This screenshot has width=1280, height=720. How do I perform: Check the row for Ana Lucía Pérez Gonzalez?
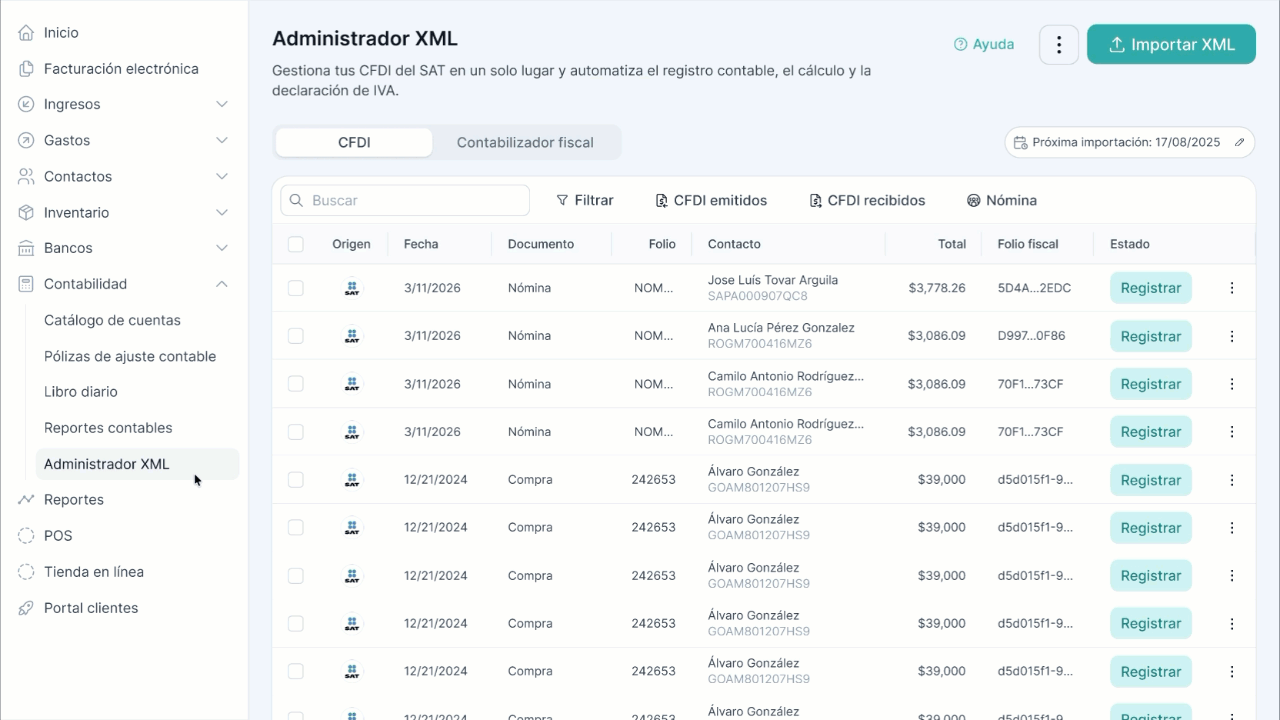click(296, 336)
